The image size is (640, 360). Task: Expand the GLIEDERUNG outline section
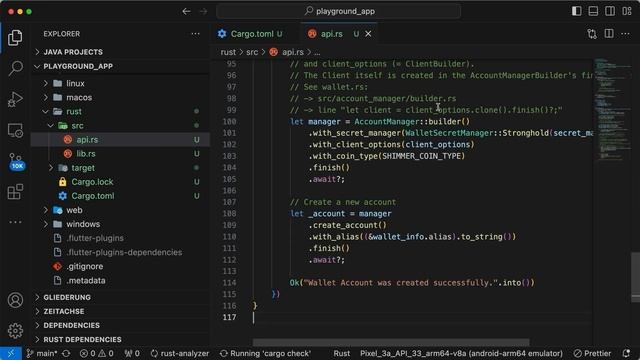[x=120, y=297]
